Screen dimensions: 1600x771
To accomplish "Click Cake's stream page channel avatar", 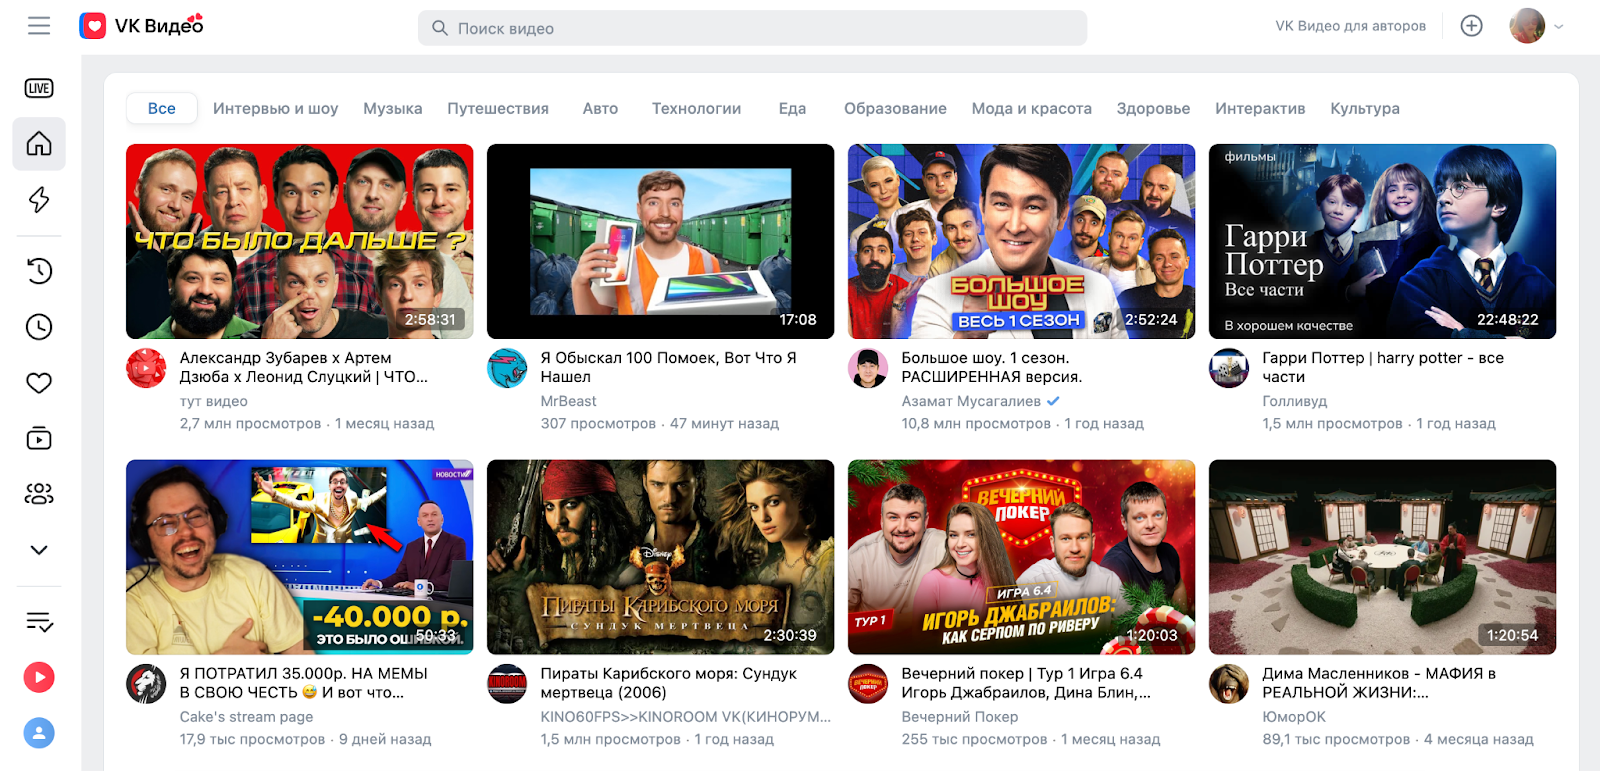I will point(146,684).
